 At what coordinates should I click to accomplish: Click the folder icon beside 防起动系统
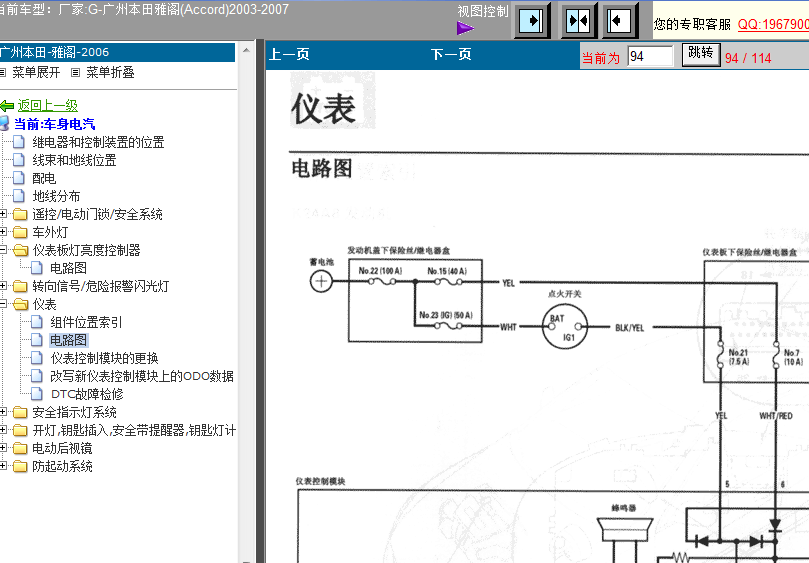point(20,467)
